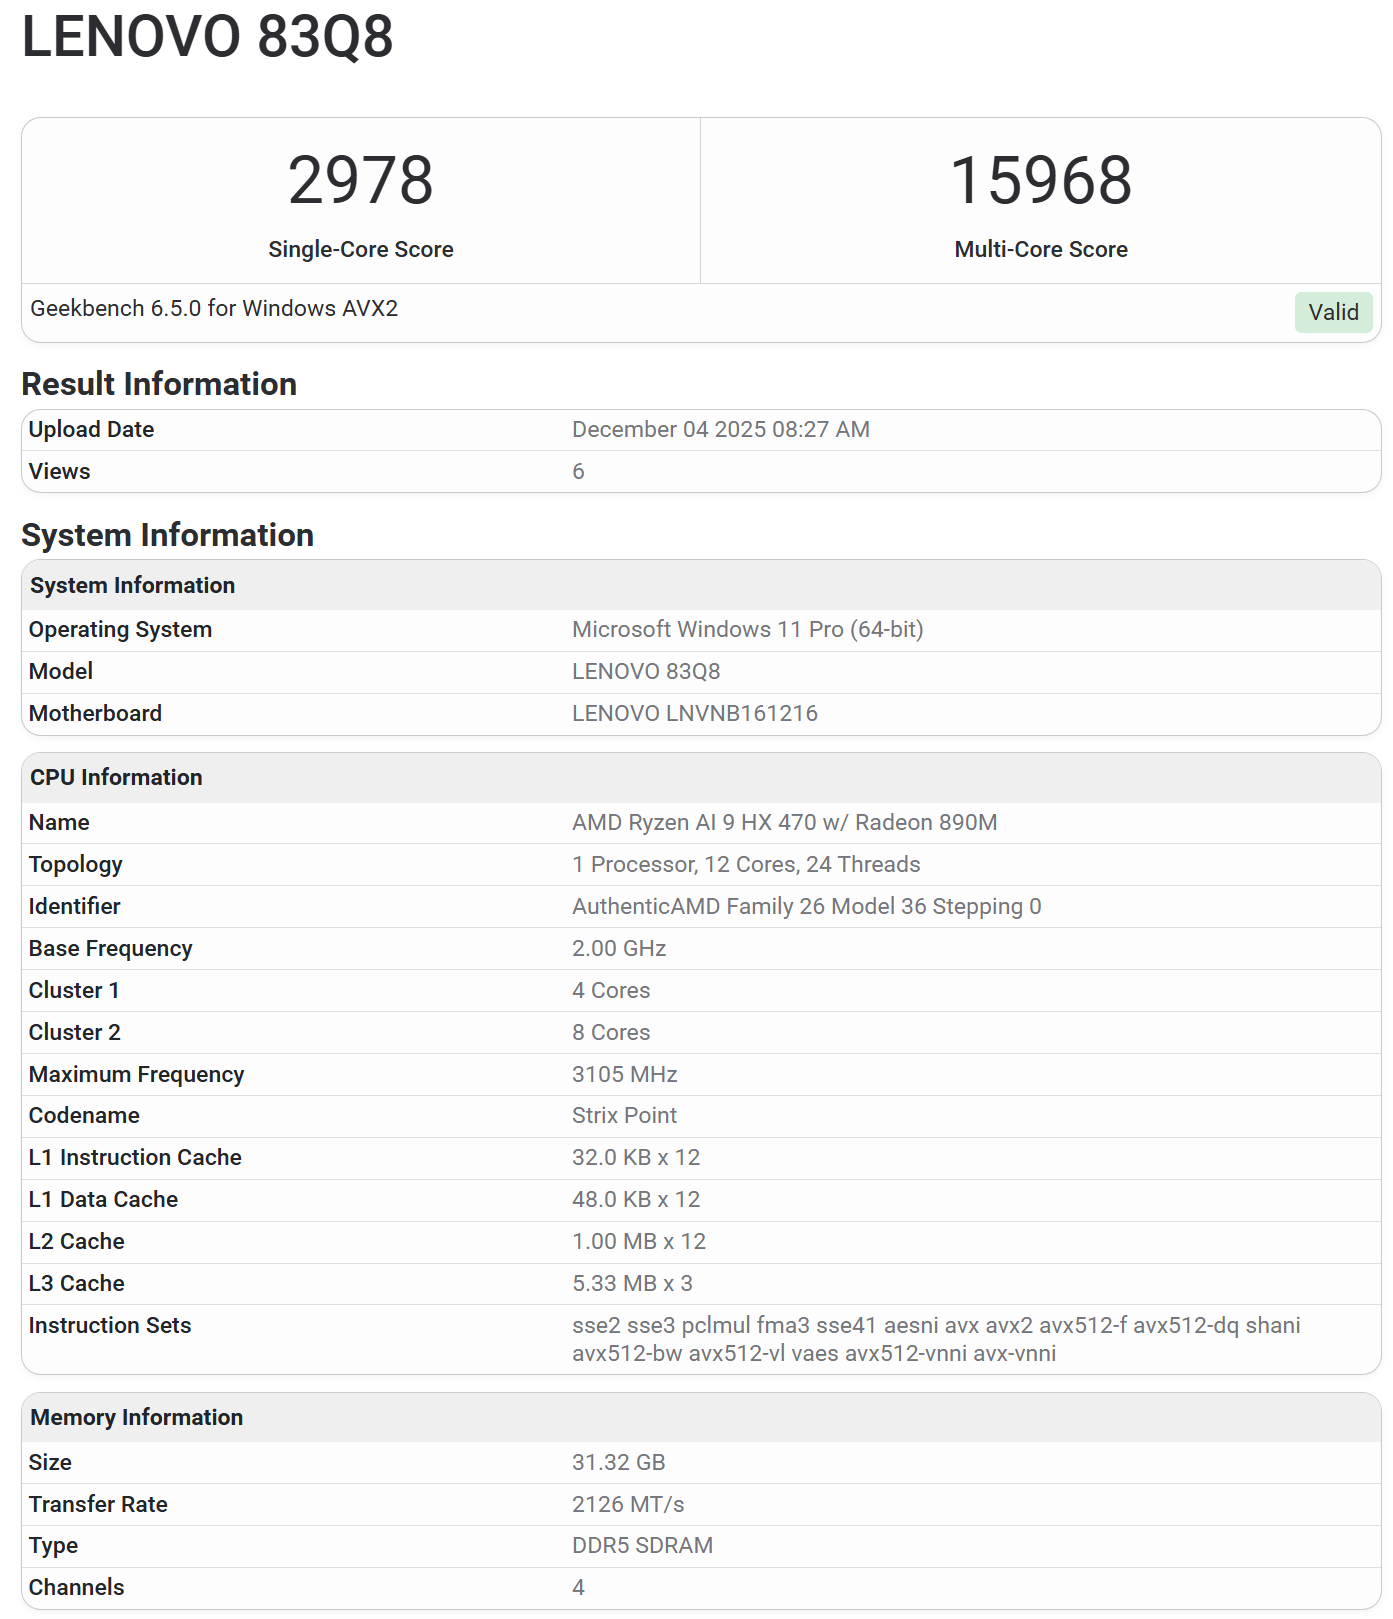The height and width of the screenshot is (1619, 1393).
Task: Click the System Information table header
Action: 132,586
